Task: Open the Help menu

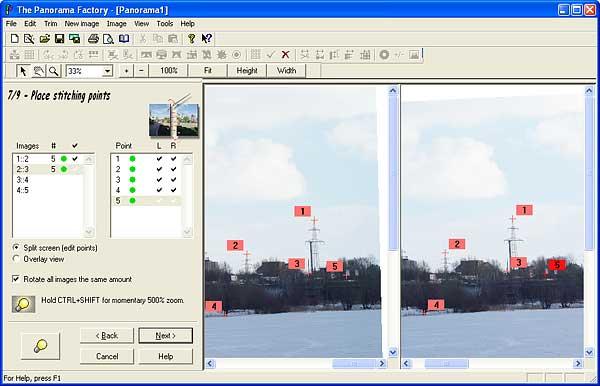Action: [188, 24]
